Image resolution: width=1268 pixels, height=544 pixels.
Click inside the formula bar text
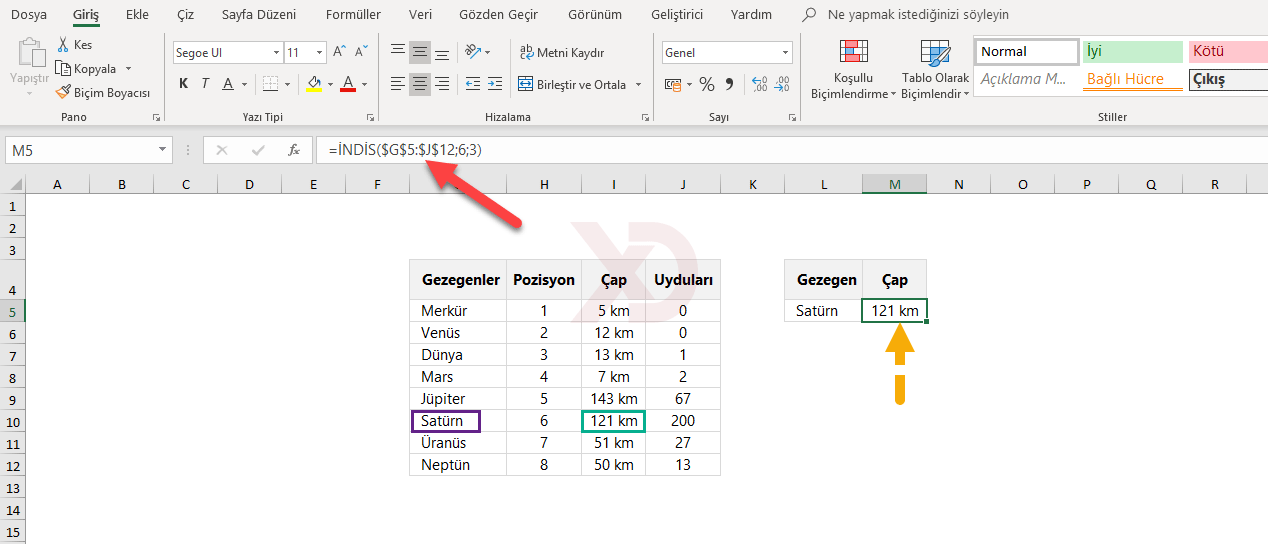[x=405, y=150]
